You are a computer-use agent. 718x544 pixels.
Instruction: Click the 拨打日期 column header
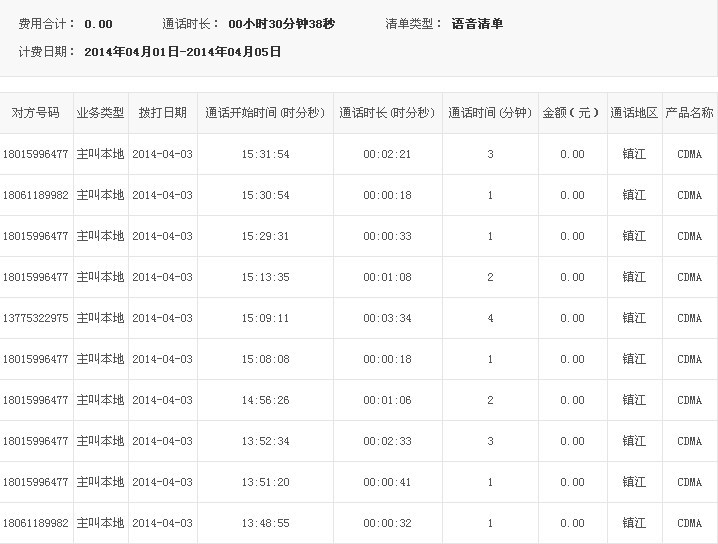[163, 112]
